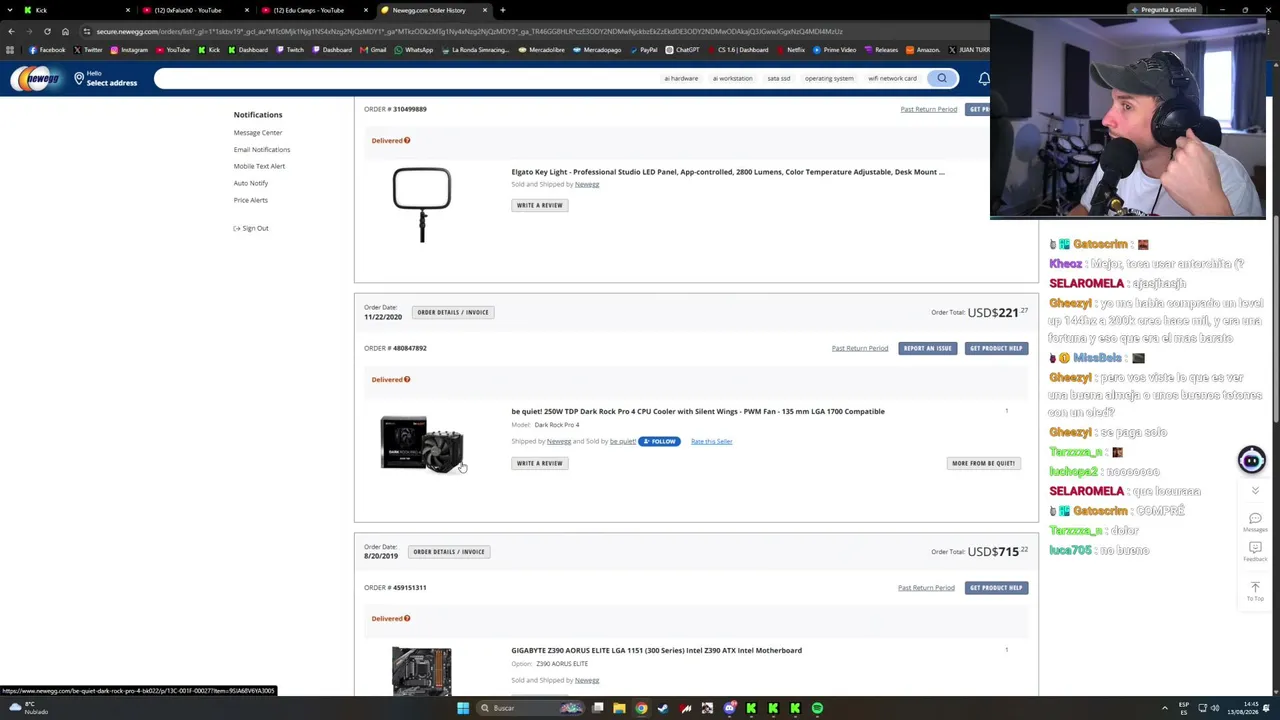Switch to the 0xFaluch0 YouTube tab
Image resolution: width=1280 pixels, height=720 pixels.
195,10
